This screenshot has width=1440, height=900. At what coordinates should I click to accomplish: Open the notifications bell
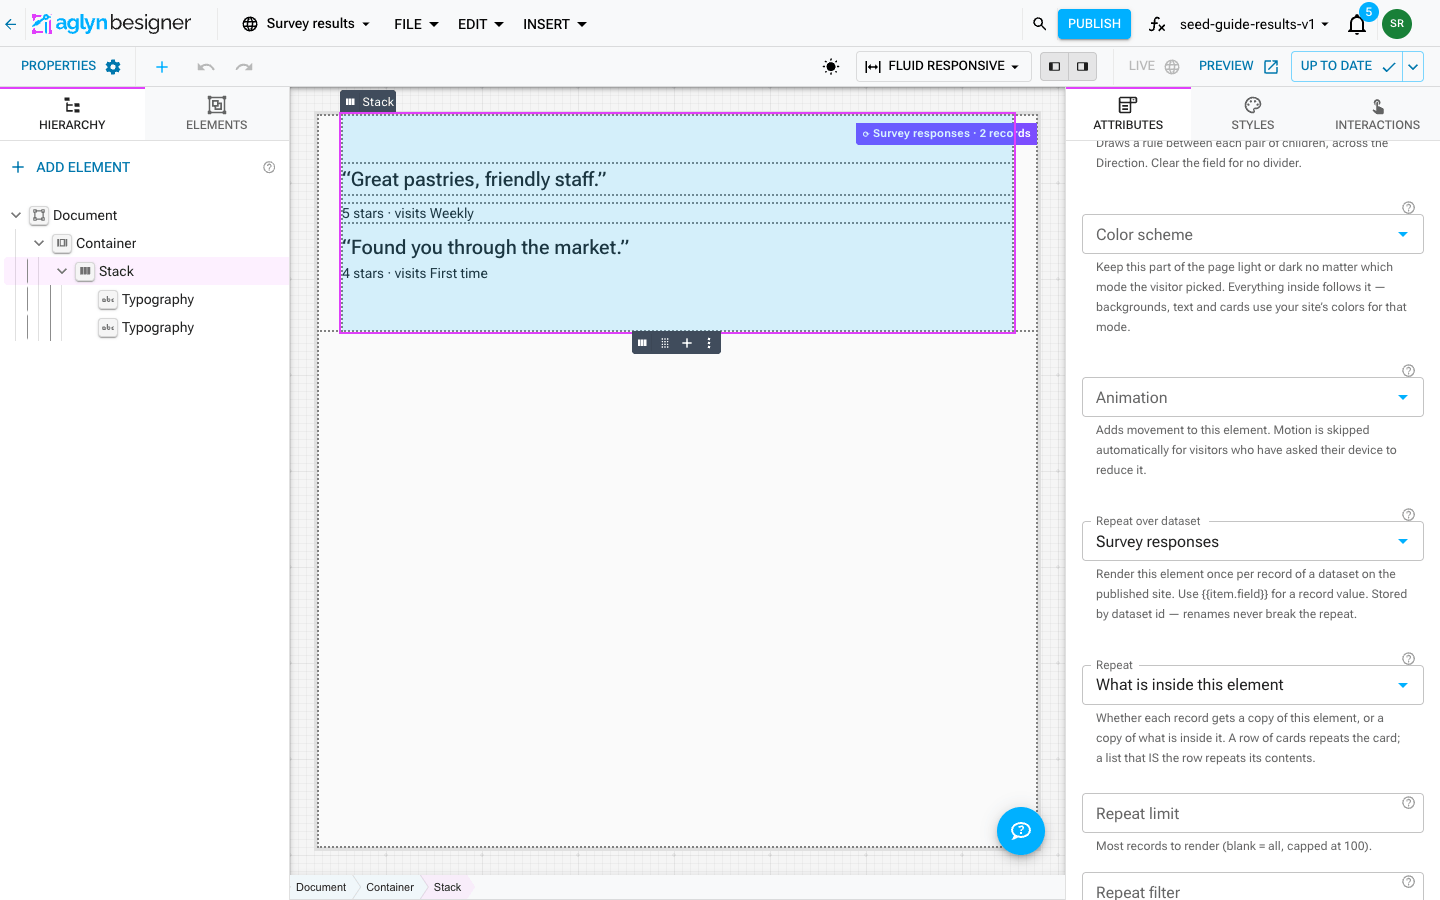pyautogui.click(x=1357, y=25)
